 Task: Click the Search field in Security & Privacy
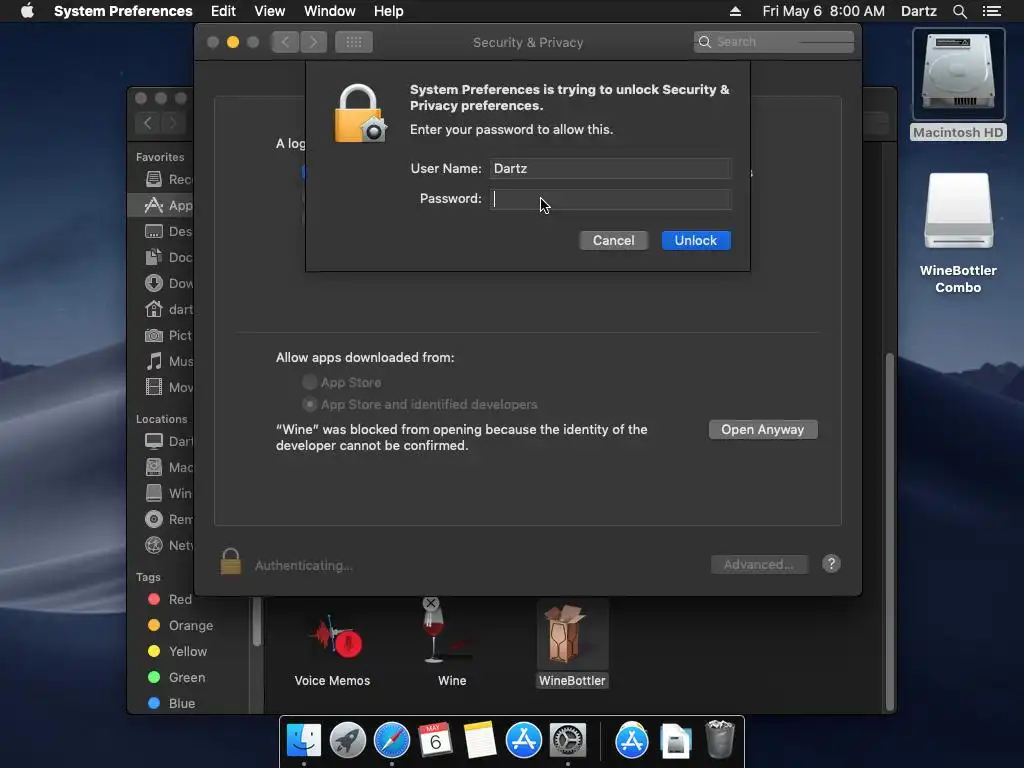coord(774,42)
